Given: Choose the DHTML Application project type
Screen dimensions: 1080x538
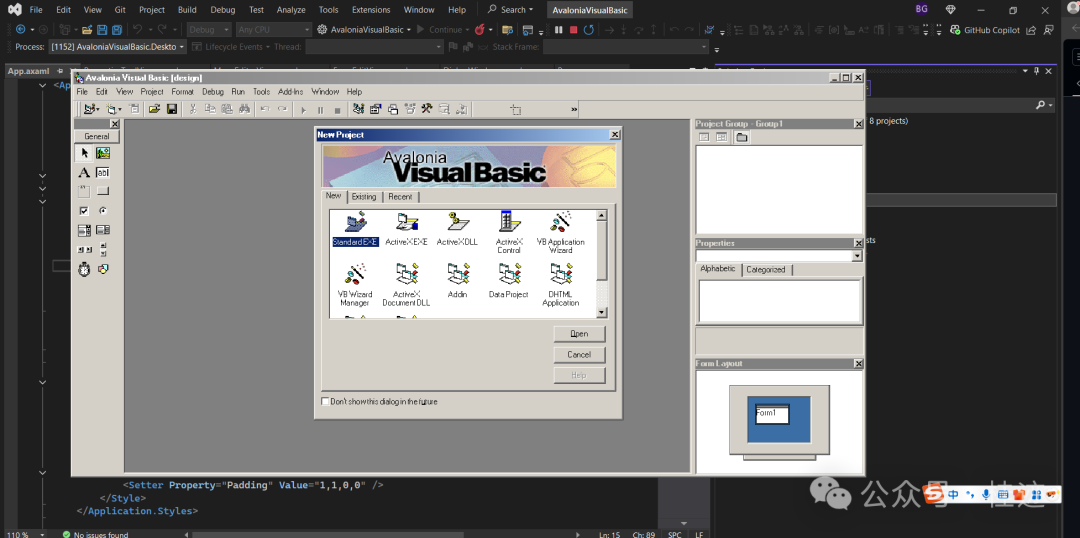Looking at the screenshot, I should 561,284.
